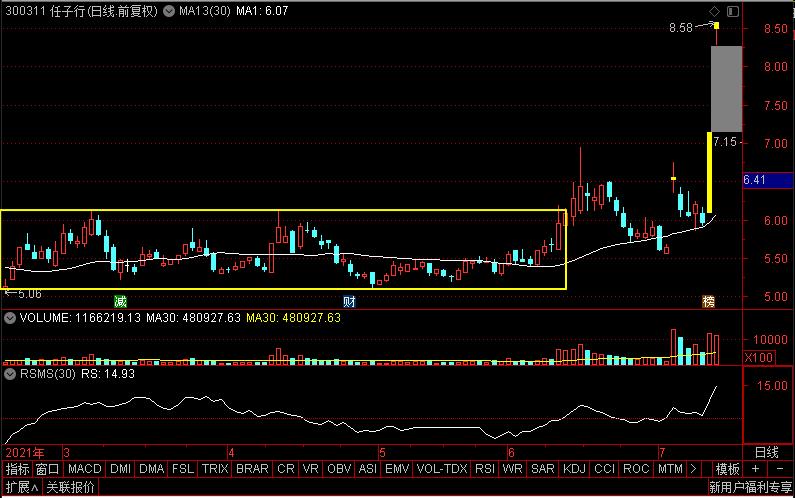This screenshot has width=795, height=498.
Task: Select the VR indicator tab
Action: [x=310, y=469]
